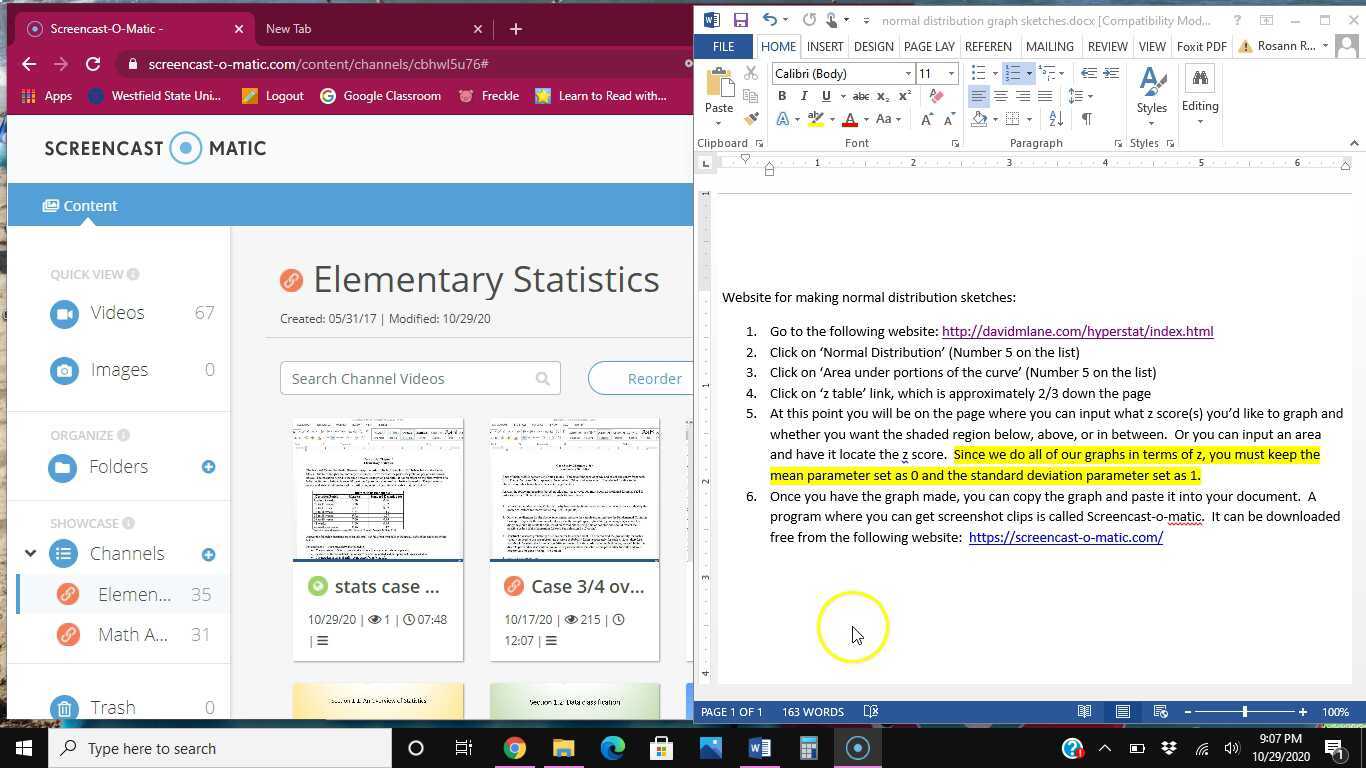This screenshot has width=1366, height=768.
Task: Toggle bold formatting in Word
Action: 782,96
